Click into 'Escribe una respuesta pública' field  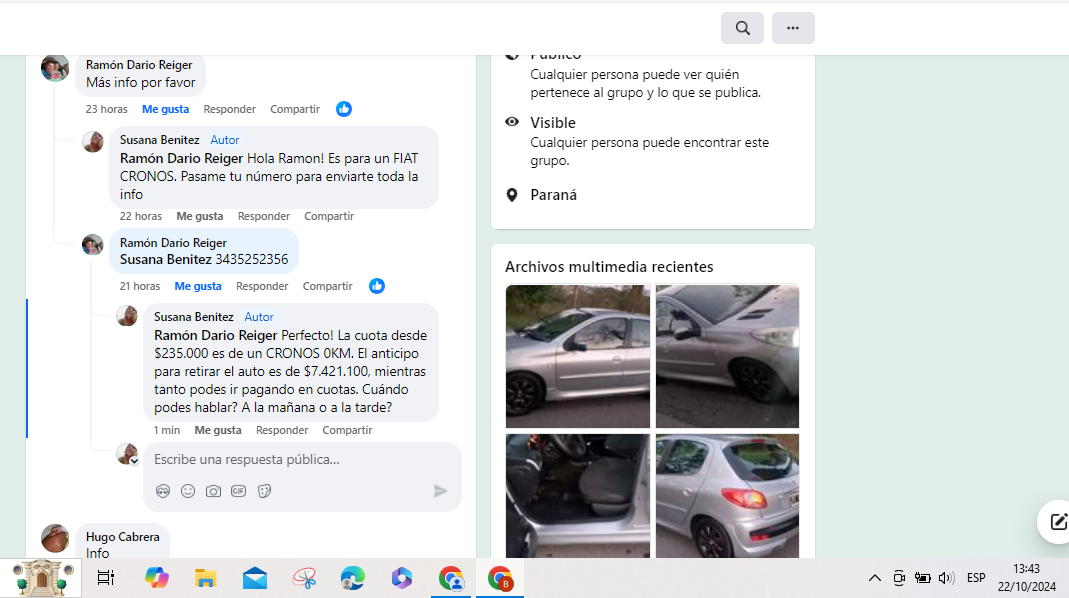(x=302, y=460)
